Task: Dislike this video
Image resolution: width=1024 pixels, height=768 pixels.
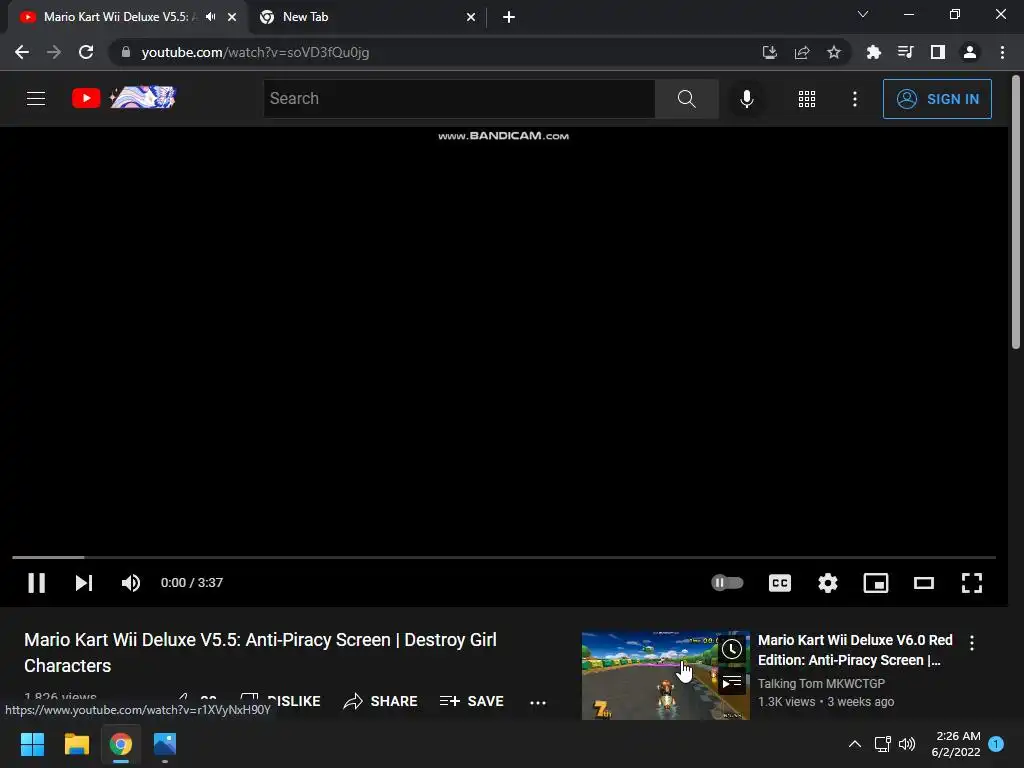Action: [281, 701]
